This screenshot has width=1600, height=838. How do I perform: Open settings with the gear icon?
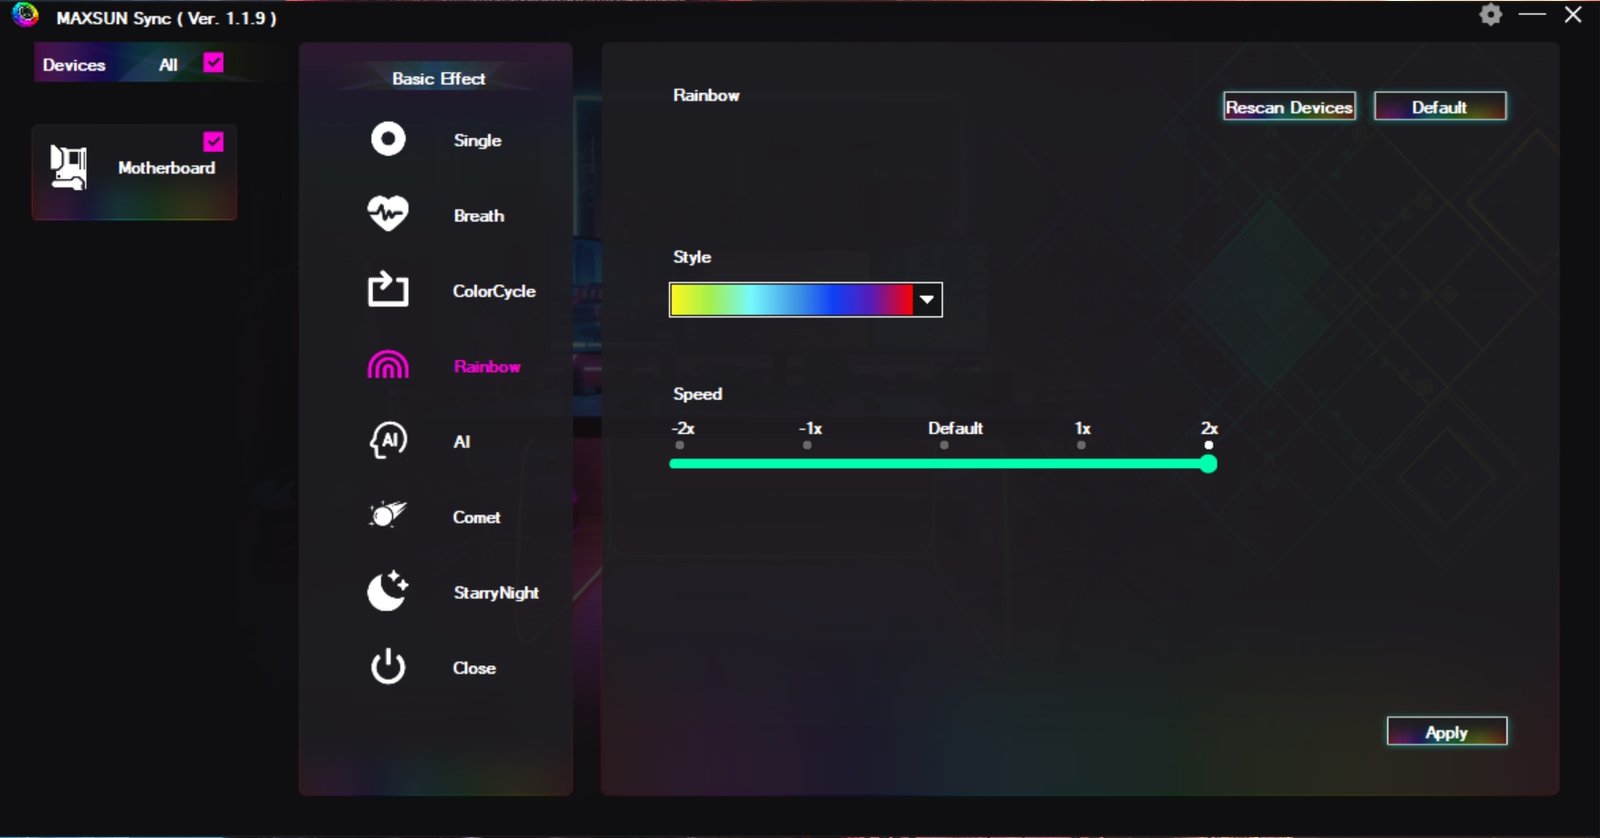click(x=1490, y=15)
